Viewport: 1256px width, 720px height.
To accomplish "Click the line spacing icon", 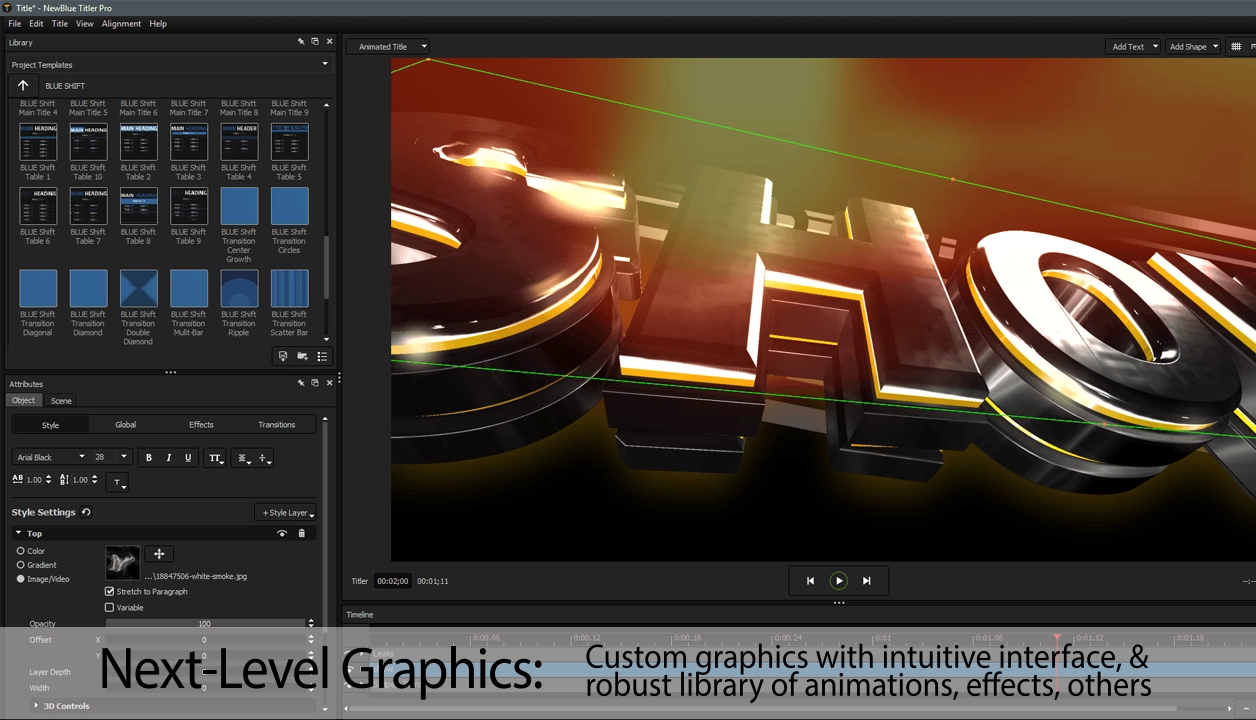I will (x=64, y=480).
